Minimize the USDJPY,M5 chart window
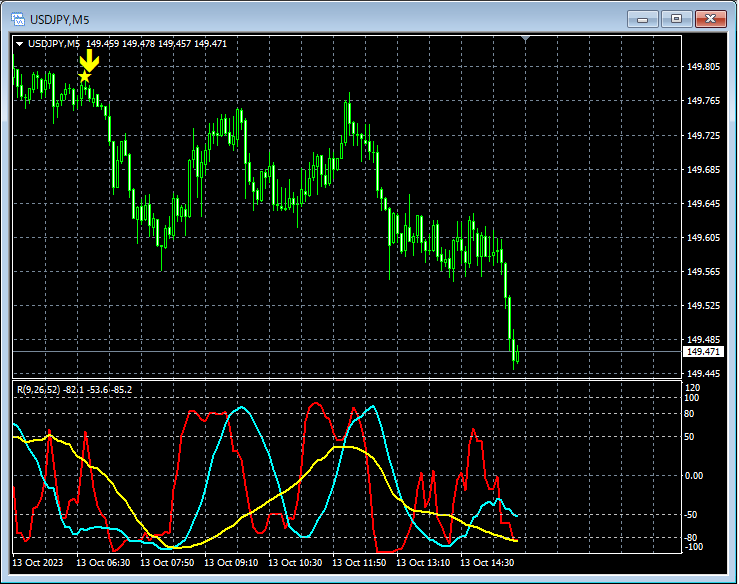This screenshot has width=739, height=584. click(x=642, y=19)
